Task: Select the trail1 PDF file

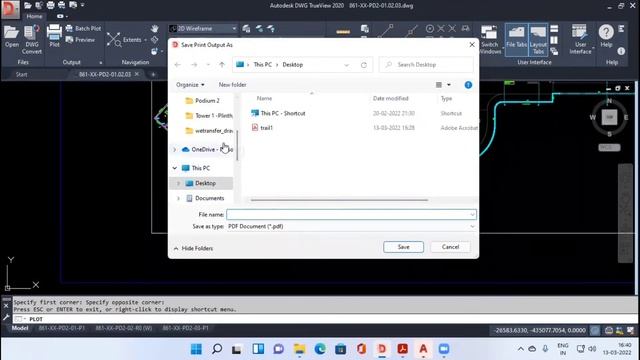Action: coord(262,128)
